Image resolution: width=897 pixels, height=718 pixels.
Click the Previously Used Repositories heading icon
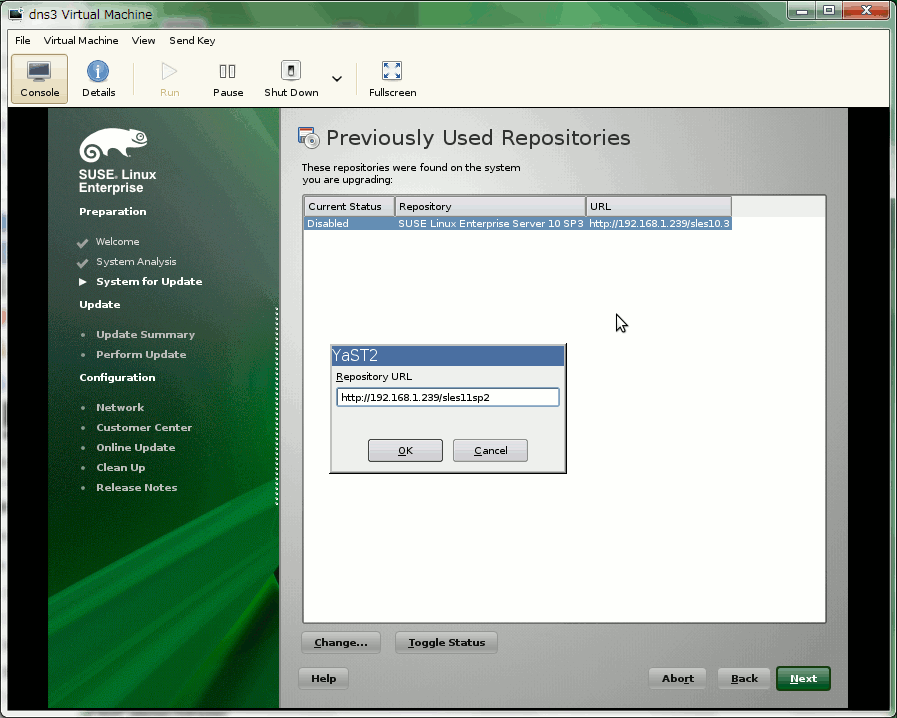(x=309, y=138)
